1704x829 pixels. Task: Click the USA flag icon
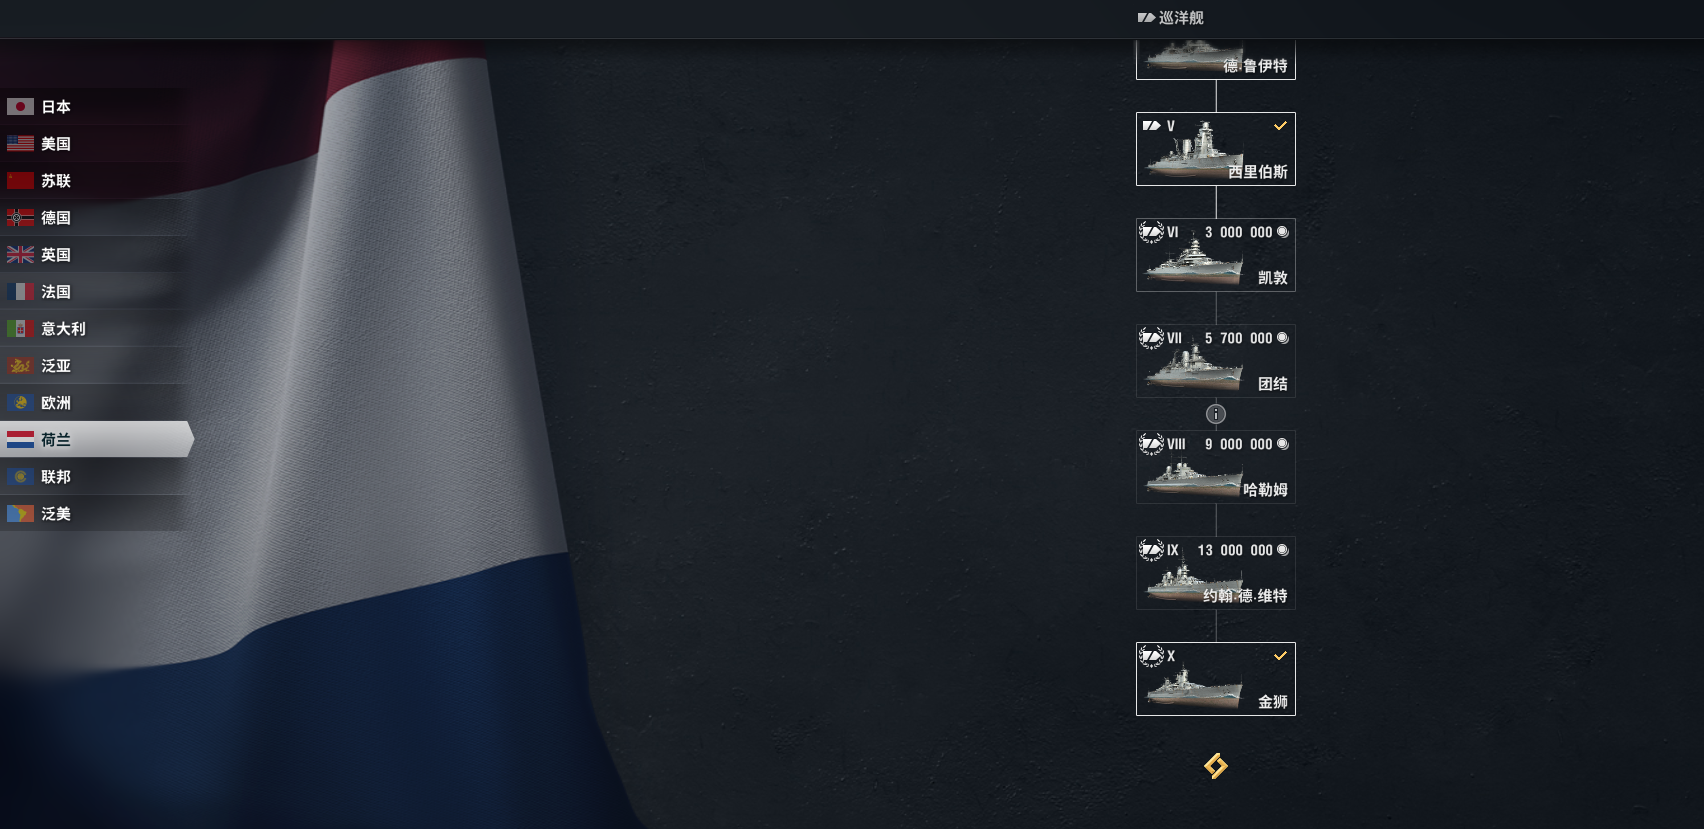pyautogui.click(x=20, y=143)
